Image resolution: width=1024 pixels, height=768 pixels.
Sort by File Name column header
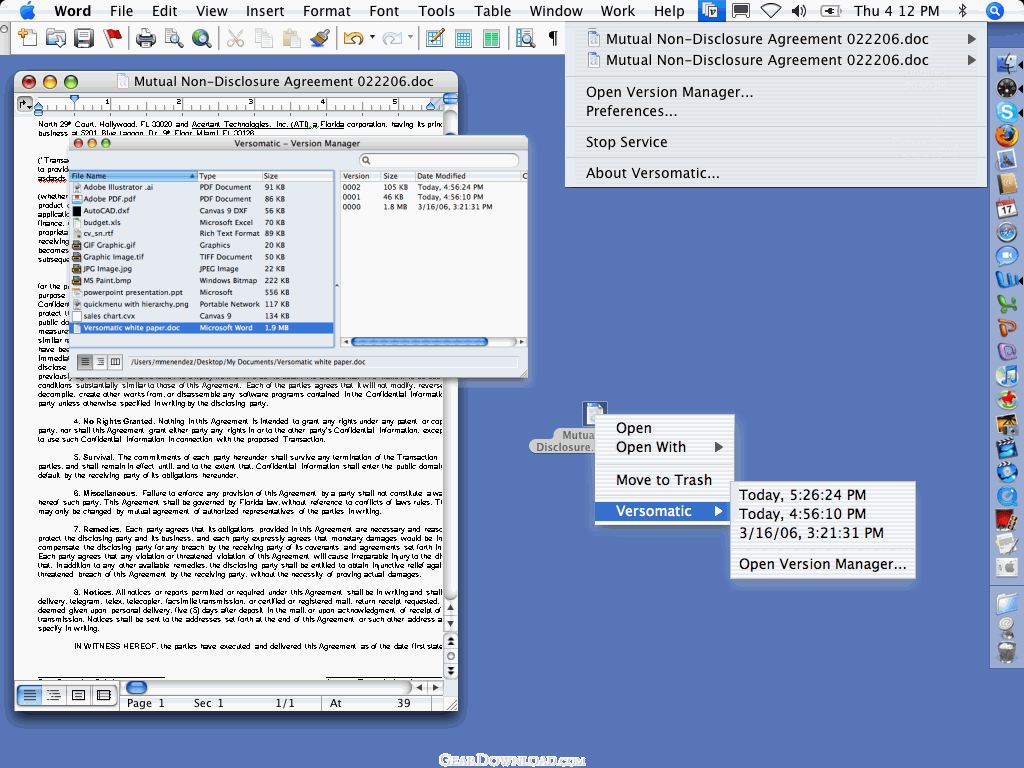[133, 176]
